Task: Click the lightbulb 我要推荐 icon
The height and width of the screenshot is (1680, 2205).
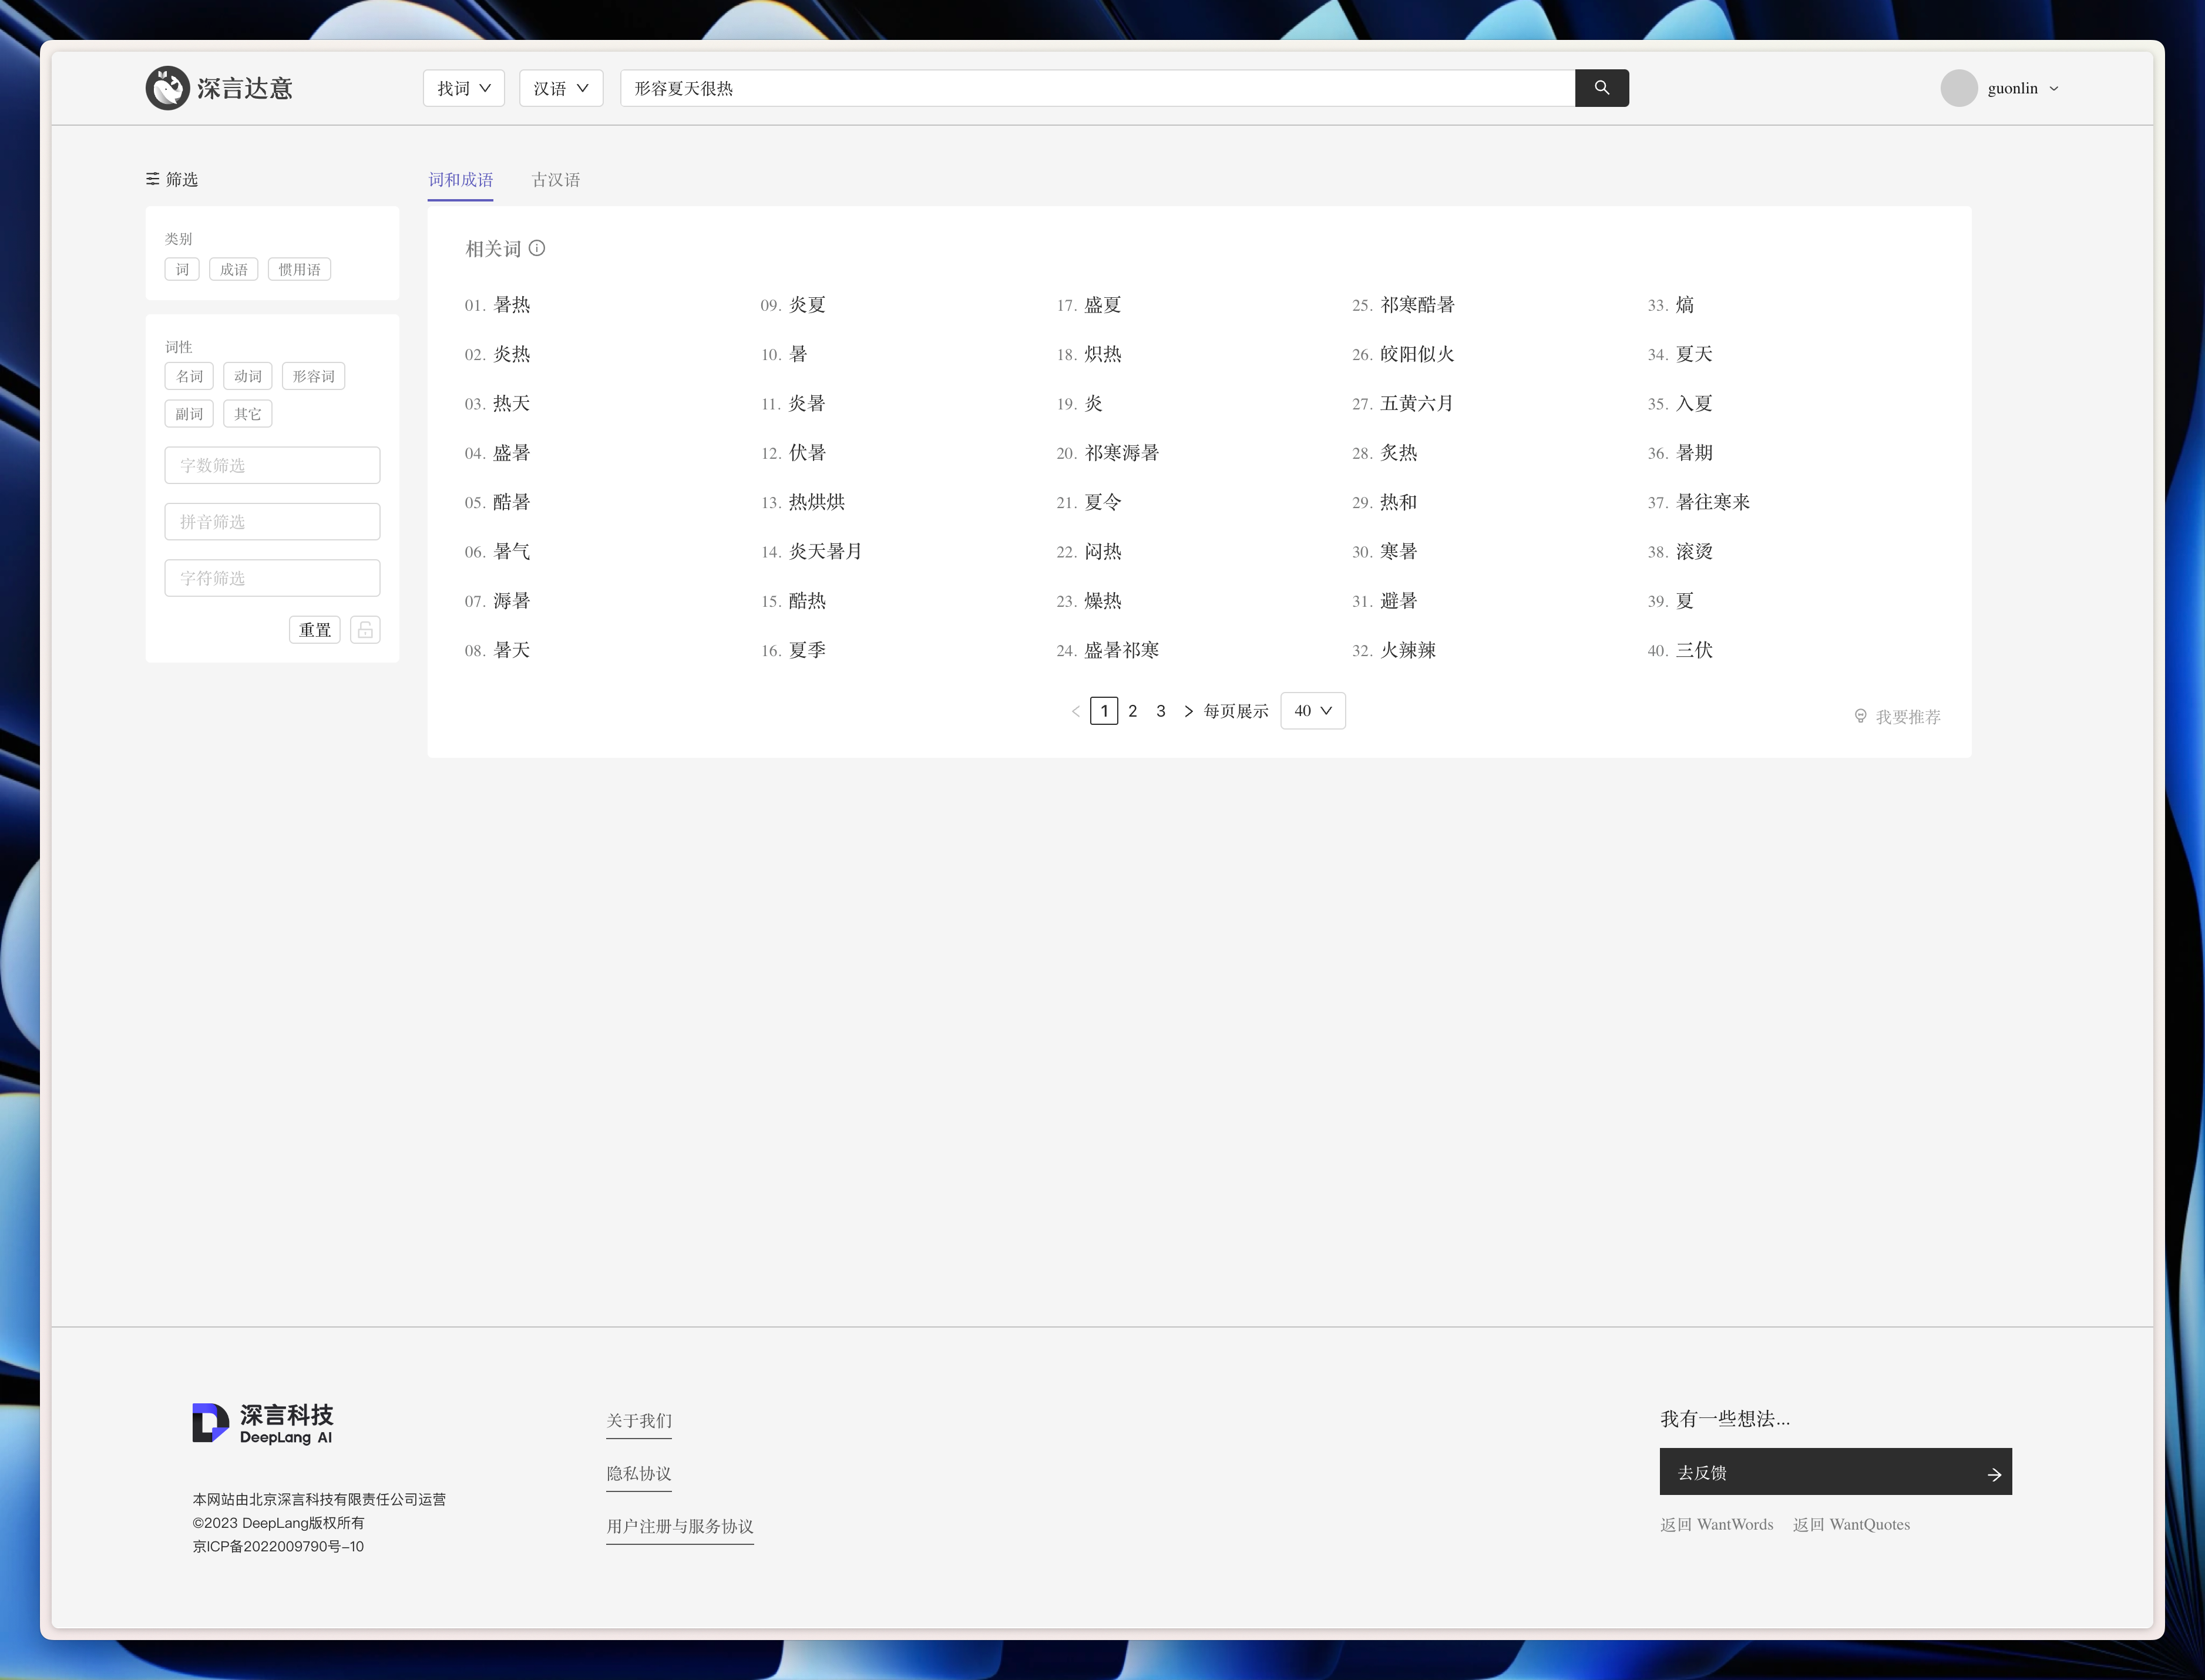Action: tap(1860, 716)
